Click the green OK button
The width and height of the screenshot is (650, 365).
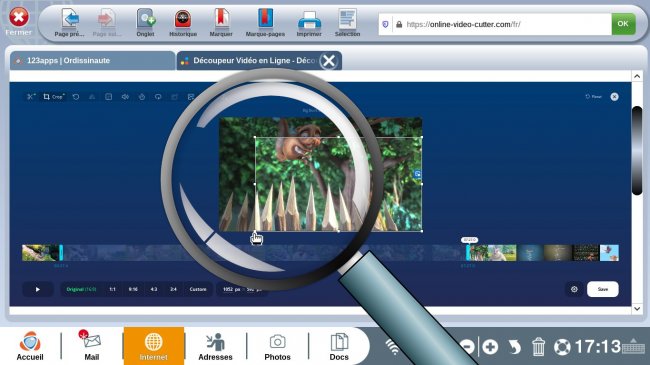(x=623, y=24)
